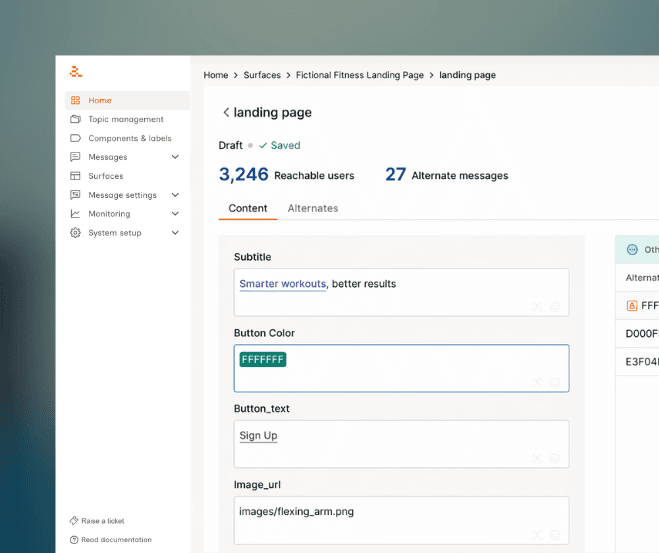The image size is (659, 553).
Task: Click the Subtitle field emoji icon
Action: [555, 307]
